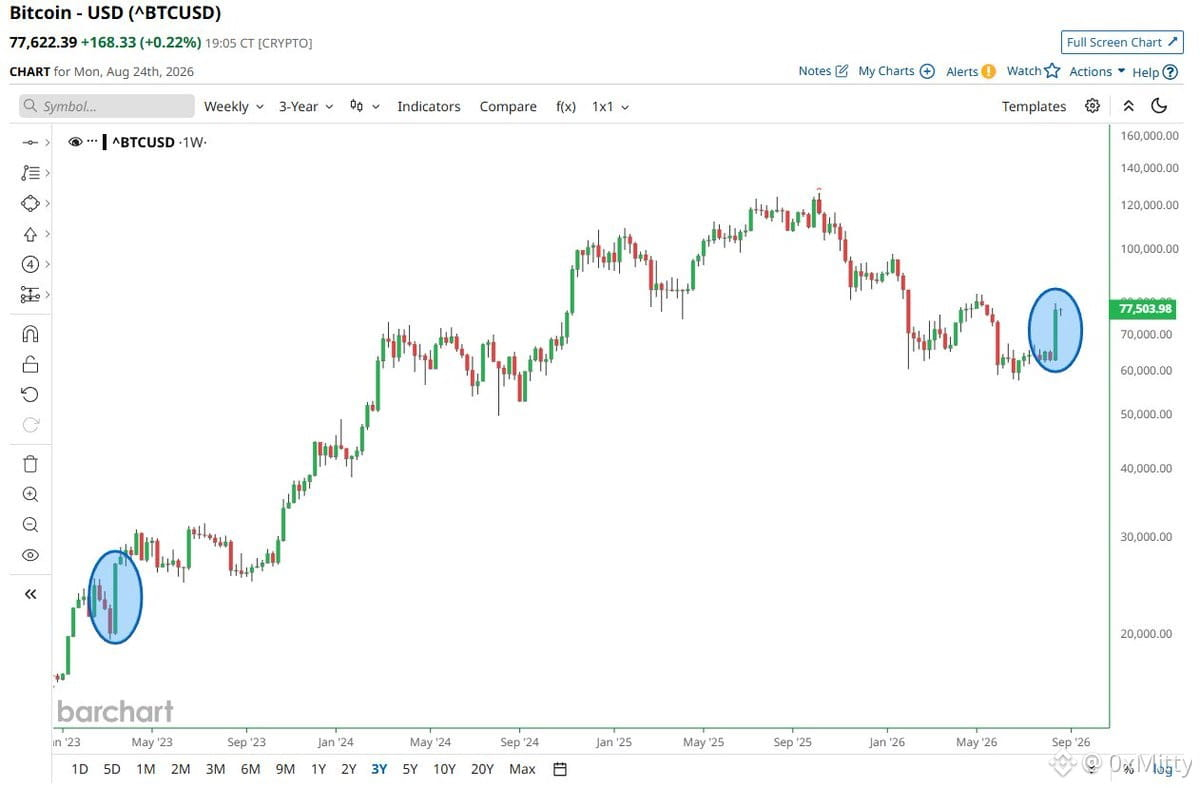Viewport: 1200px width, 788px height.
Task: Select the line drawing tool
Action: point(29,143)
